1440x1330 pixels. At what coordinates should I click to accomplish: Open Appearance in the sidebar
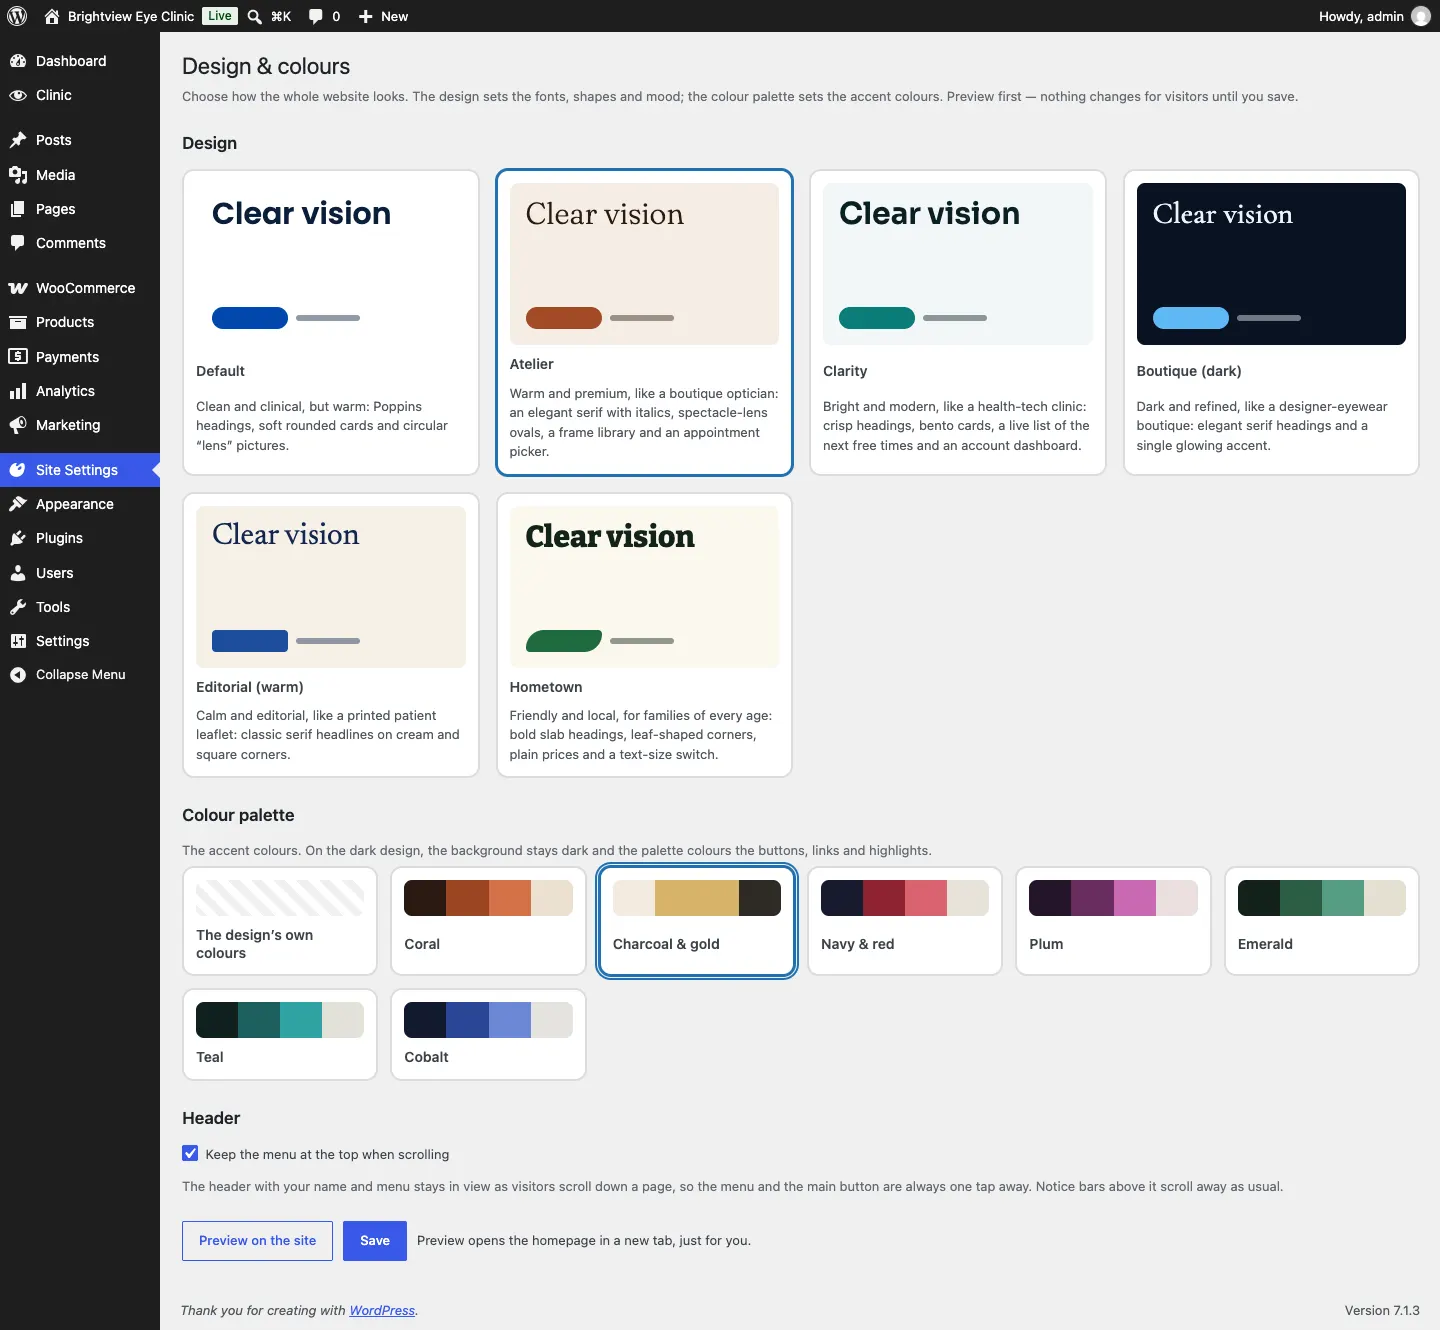[80, 504]
